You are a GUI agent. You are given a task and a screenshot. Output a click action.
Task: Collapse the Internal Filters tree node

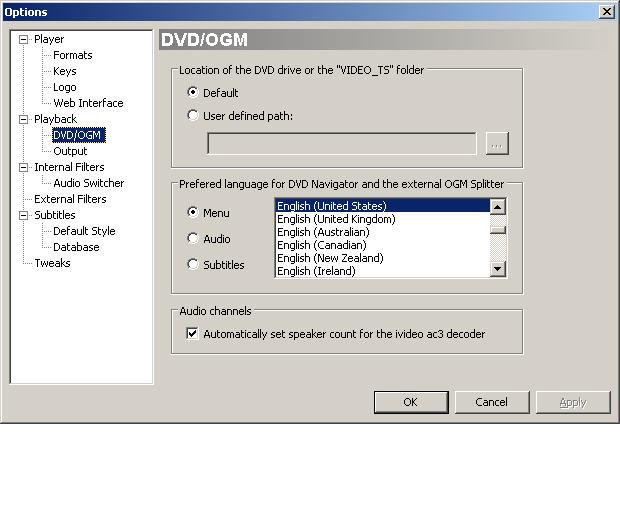tap(24, 167)
